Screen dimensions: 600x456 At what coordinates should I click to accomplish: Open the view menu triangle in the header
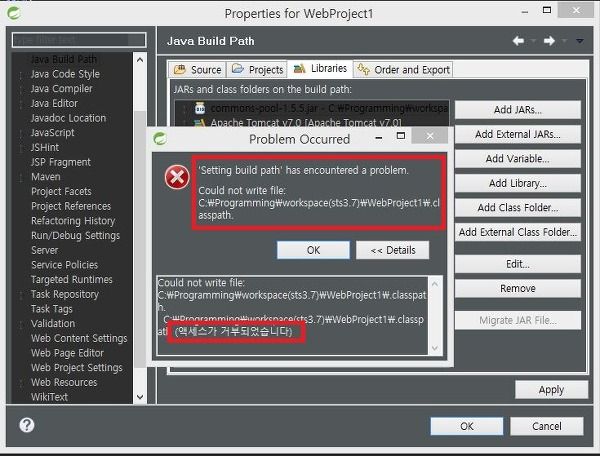tap(580, 41)
